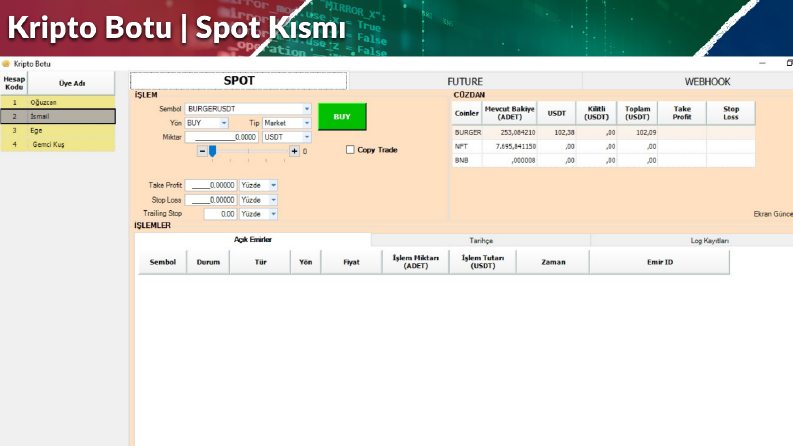The image size is (793, 446).
Task: Select the İsmail account row
Action: click(58, 116)
